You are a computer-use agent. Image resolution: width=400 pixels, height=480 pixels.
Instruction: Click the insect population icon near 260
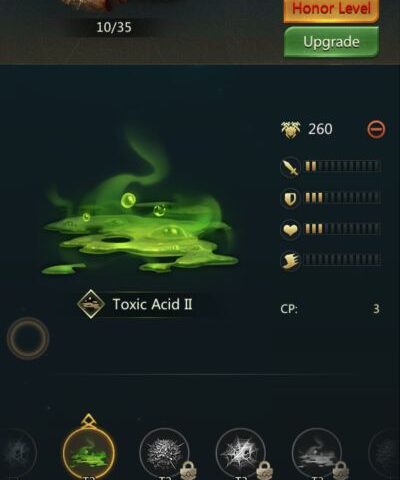pos(290,129)
